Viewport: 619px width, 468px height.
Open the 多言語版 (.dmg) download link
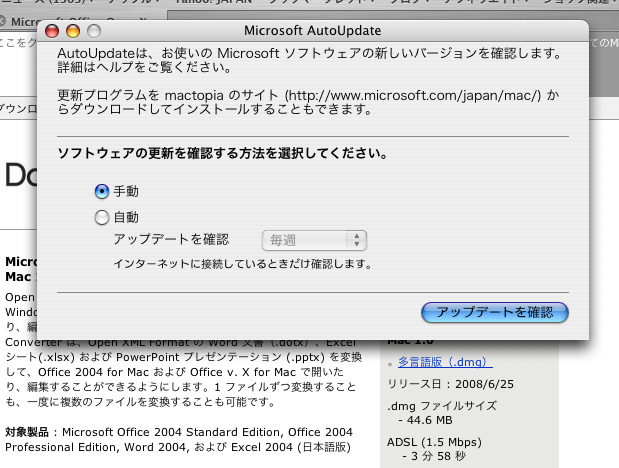pyautogui.click(x=445, y=362)
